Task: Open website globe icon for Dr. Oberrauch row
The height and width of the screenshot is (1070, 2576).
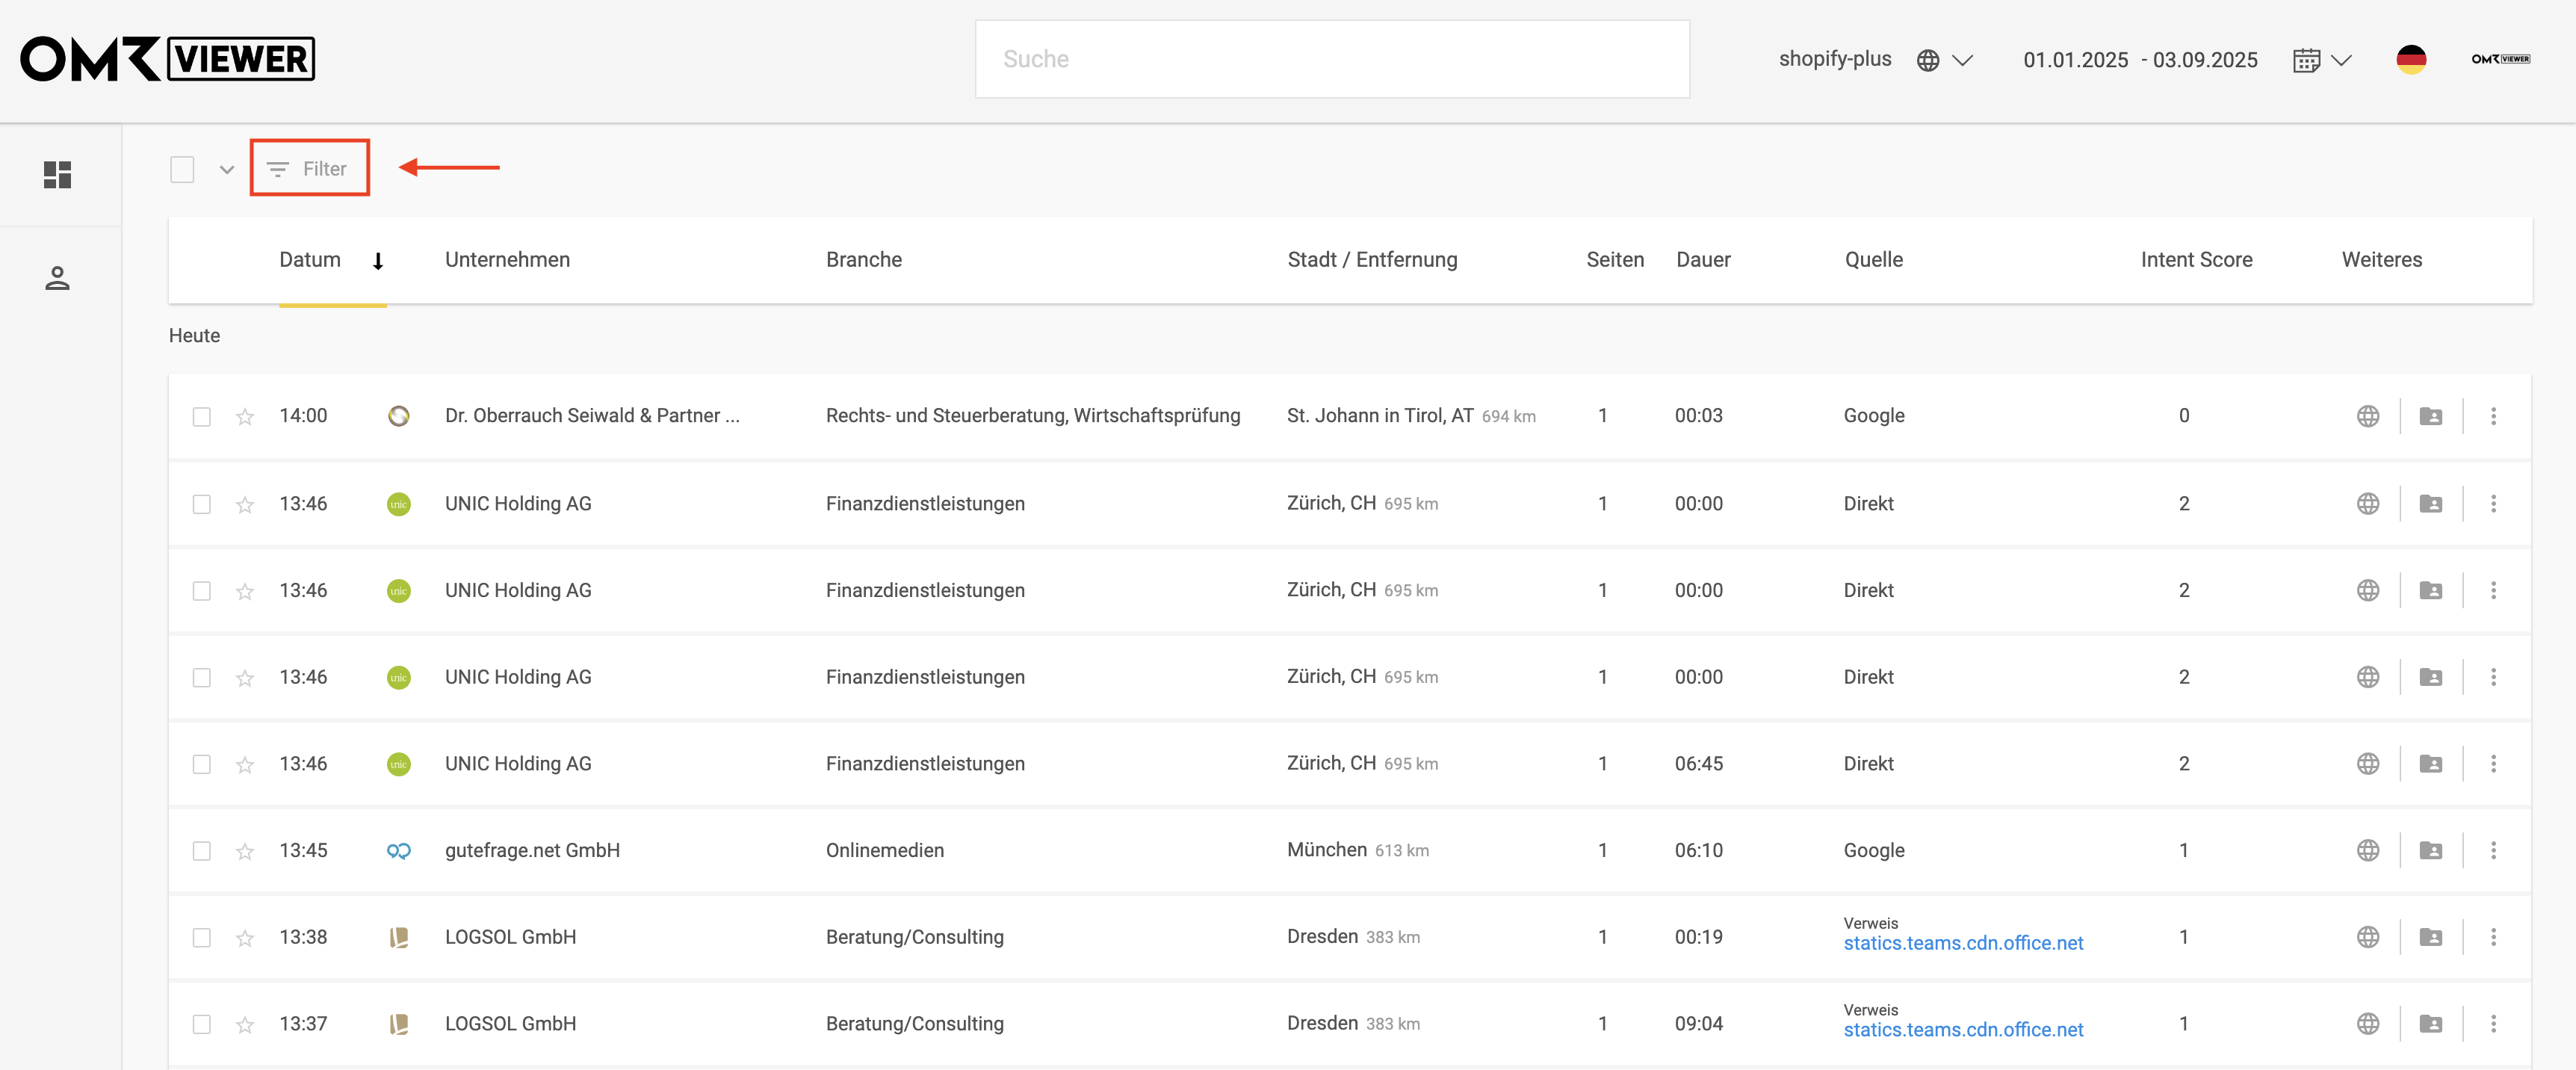Action: pyautogui.click(x=2368, y=416)
